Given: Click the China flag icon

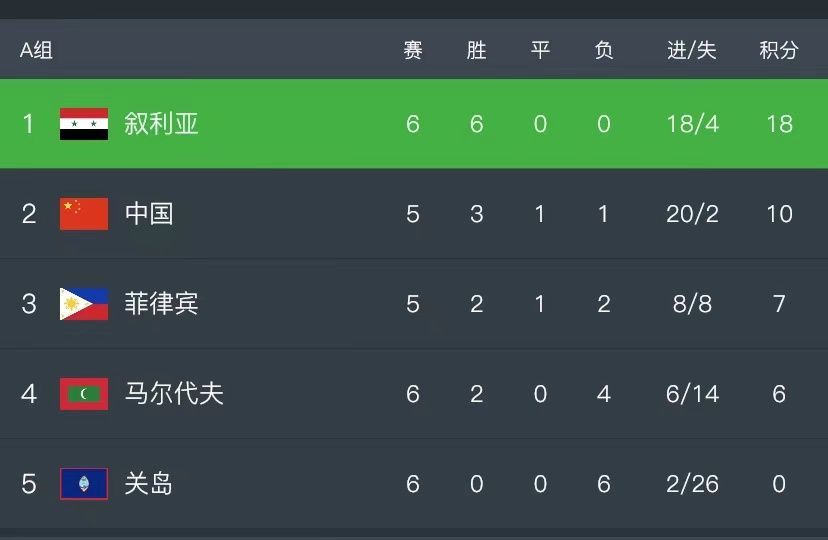Looking at the screenshot, I should pyautogui.click(x=84, y=214).
